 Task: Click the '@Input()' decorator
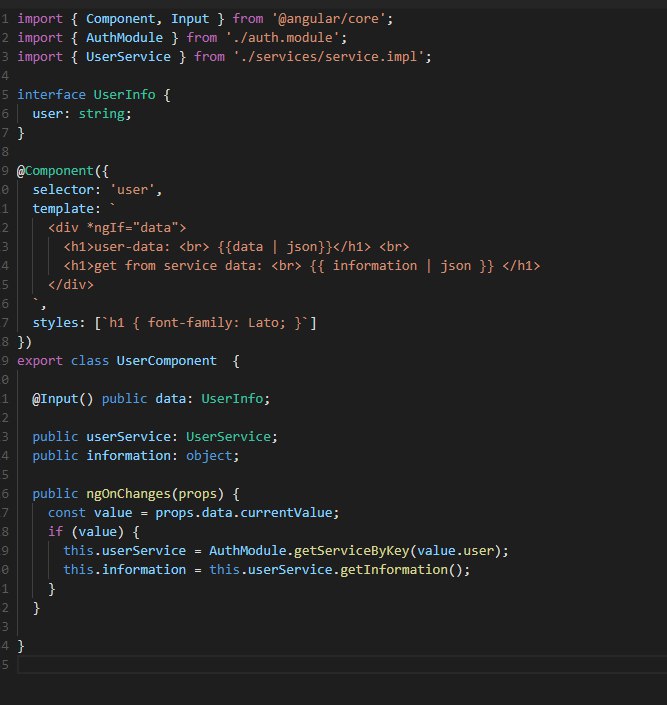pyautogui.click(x=63, y=399)
